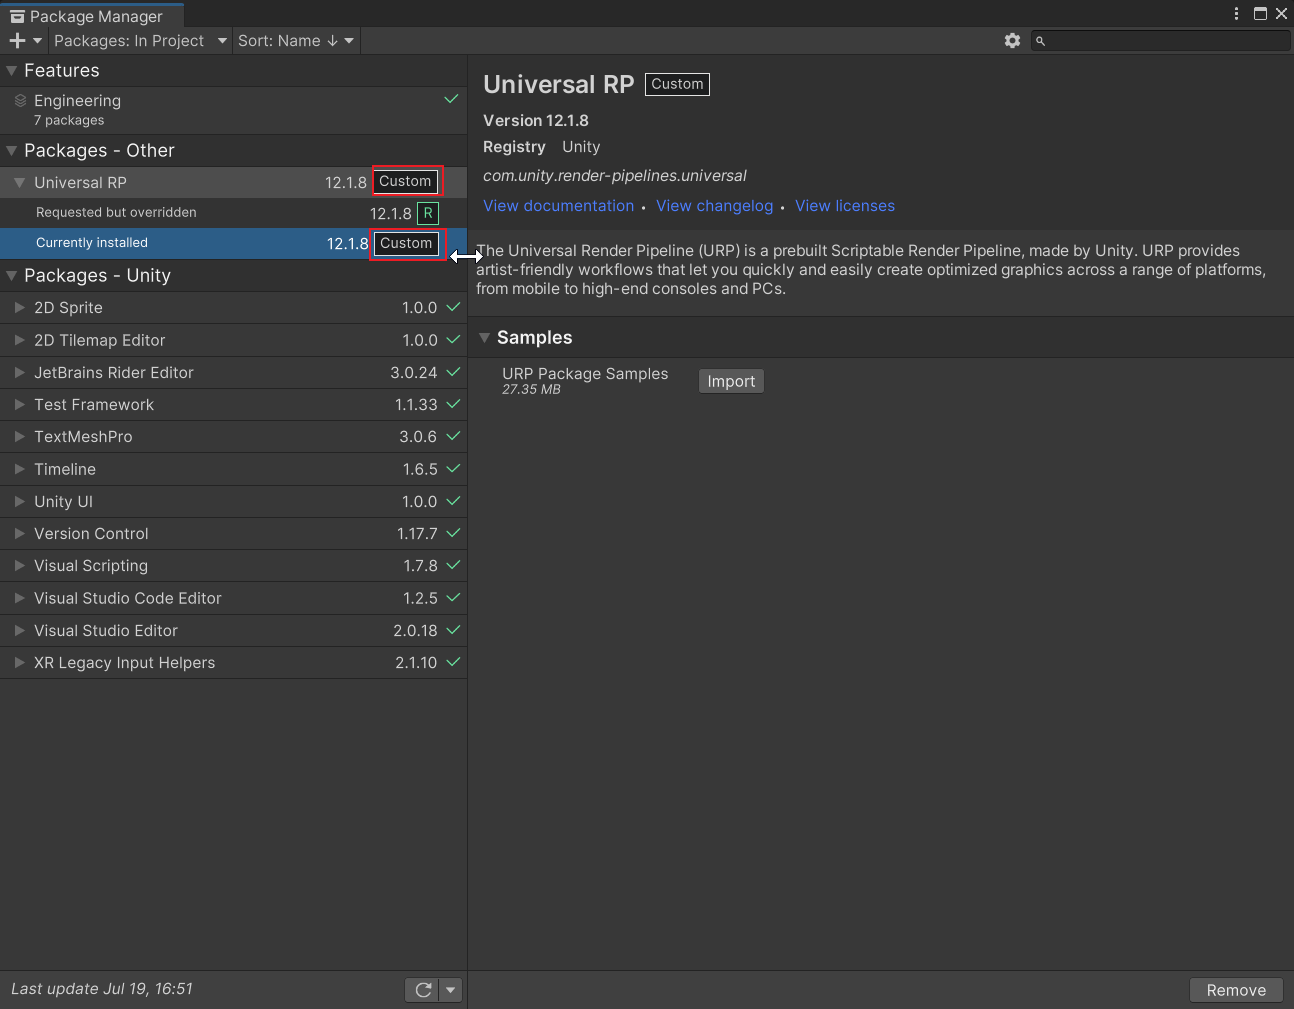Select the Requested but overridden version row
This screenshot has height=1009, width=1294.
[x=150, y=212]
